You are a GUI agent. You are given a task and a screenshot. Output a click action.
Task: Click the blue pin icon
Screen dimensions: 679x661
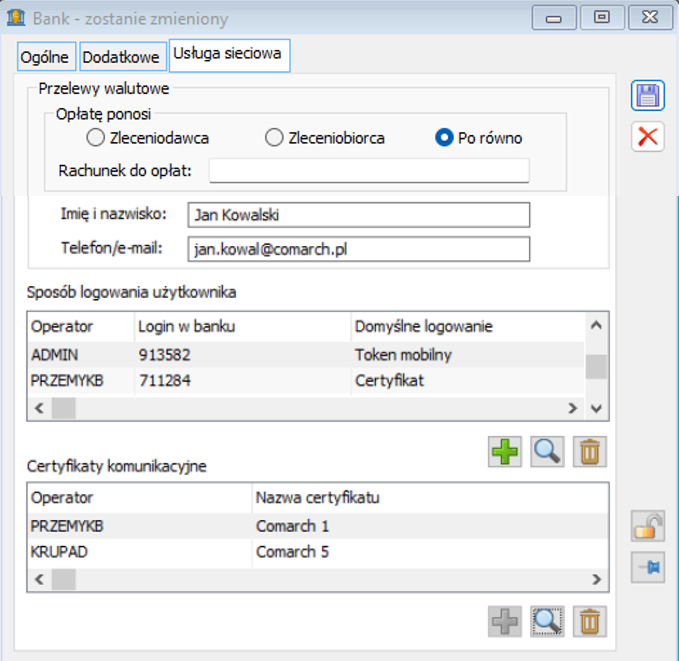pos(647,567)
